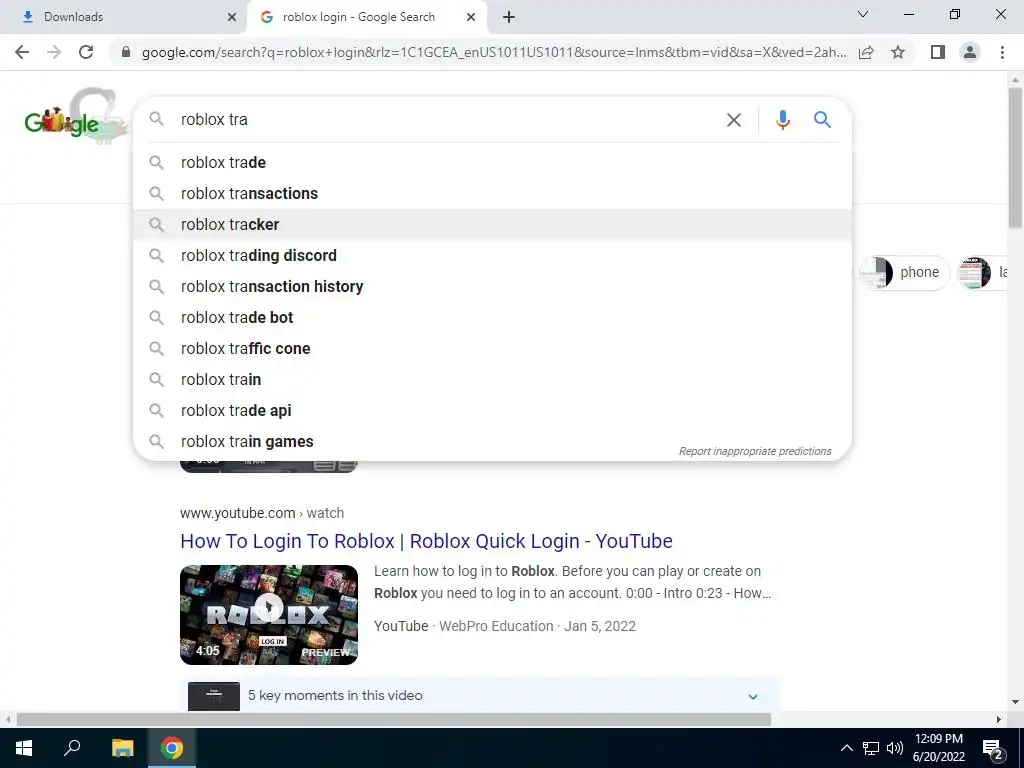Open www.youtube.com watch breadcrumb

click(x=262, y=513)
